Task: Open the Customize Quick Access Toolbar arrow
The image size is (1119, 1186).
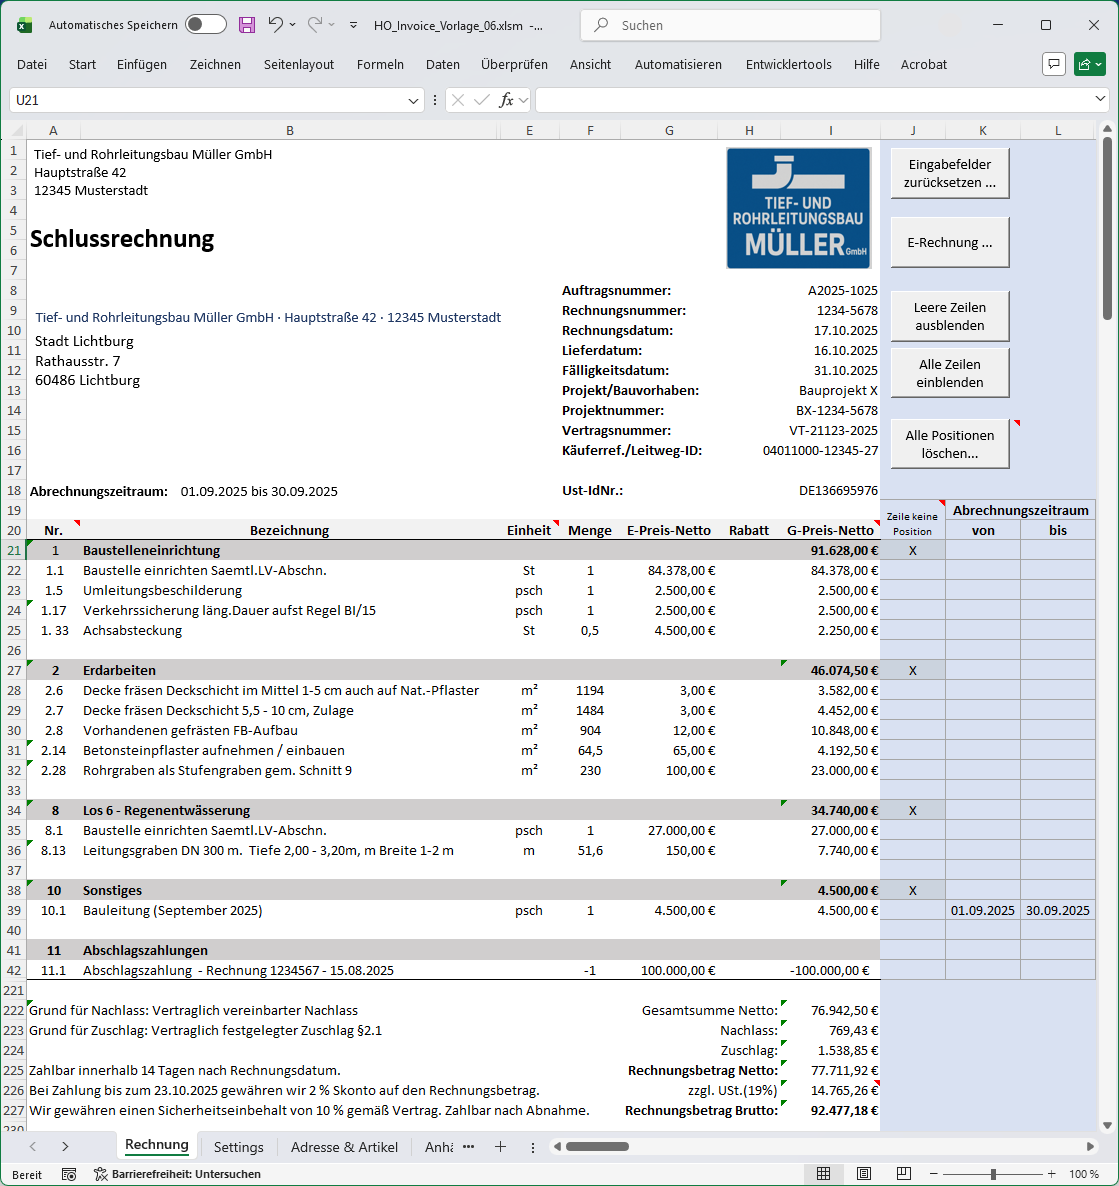Action: tap(353, 25)
